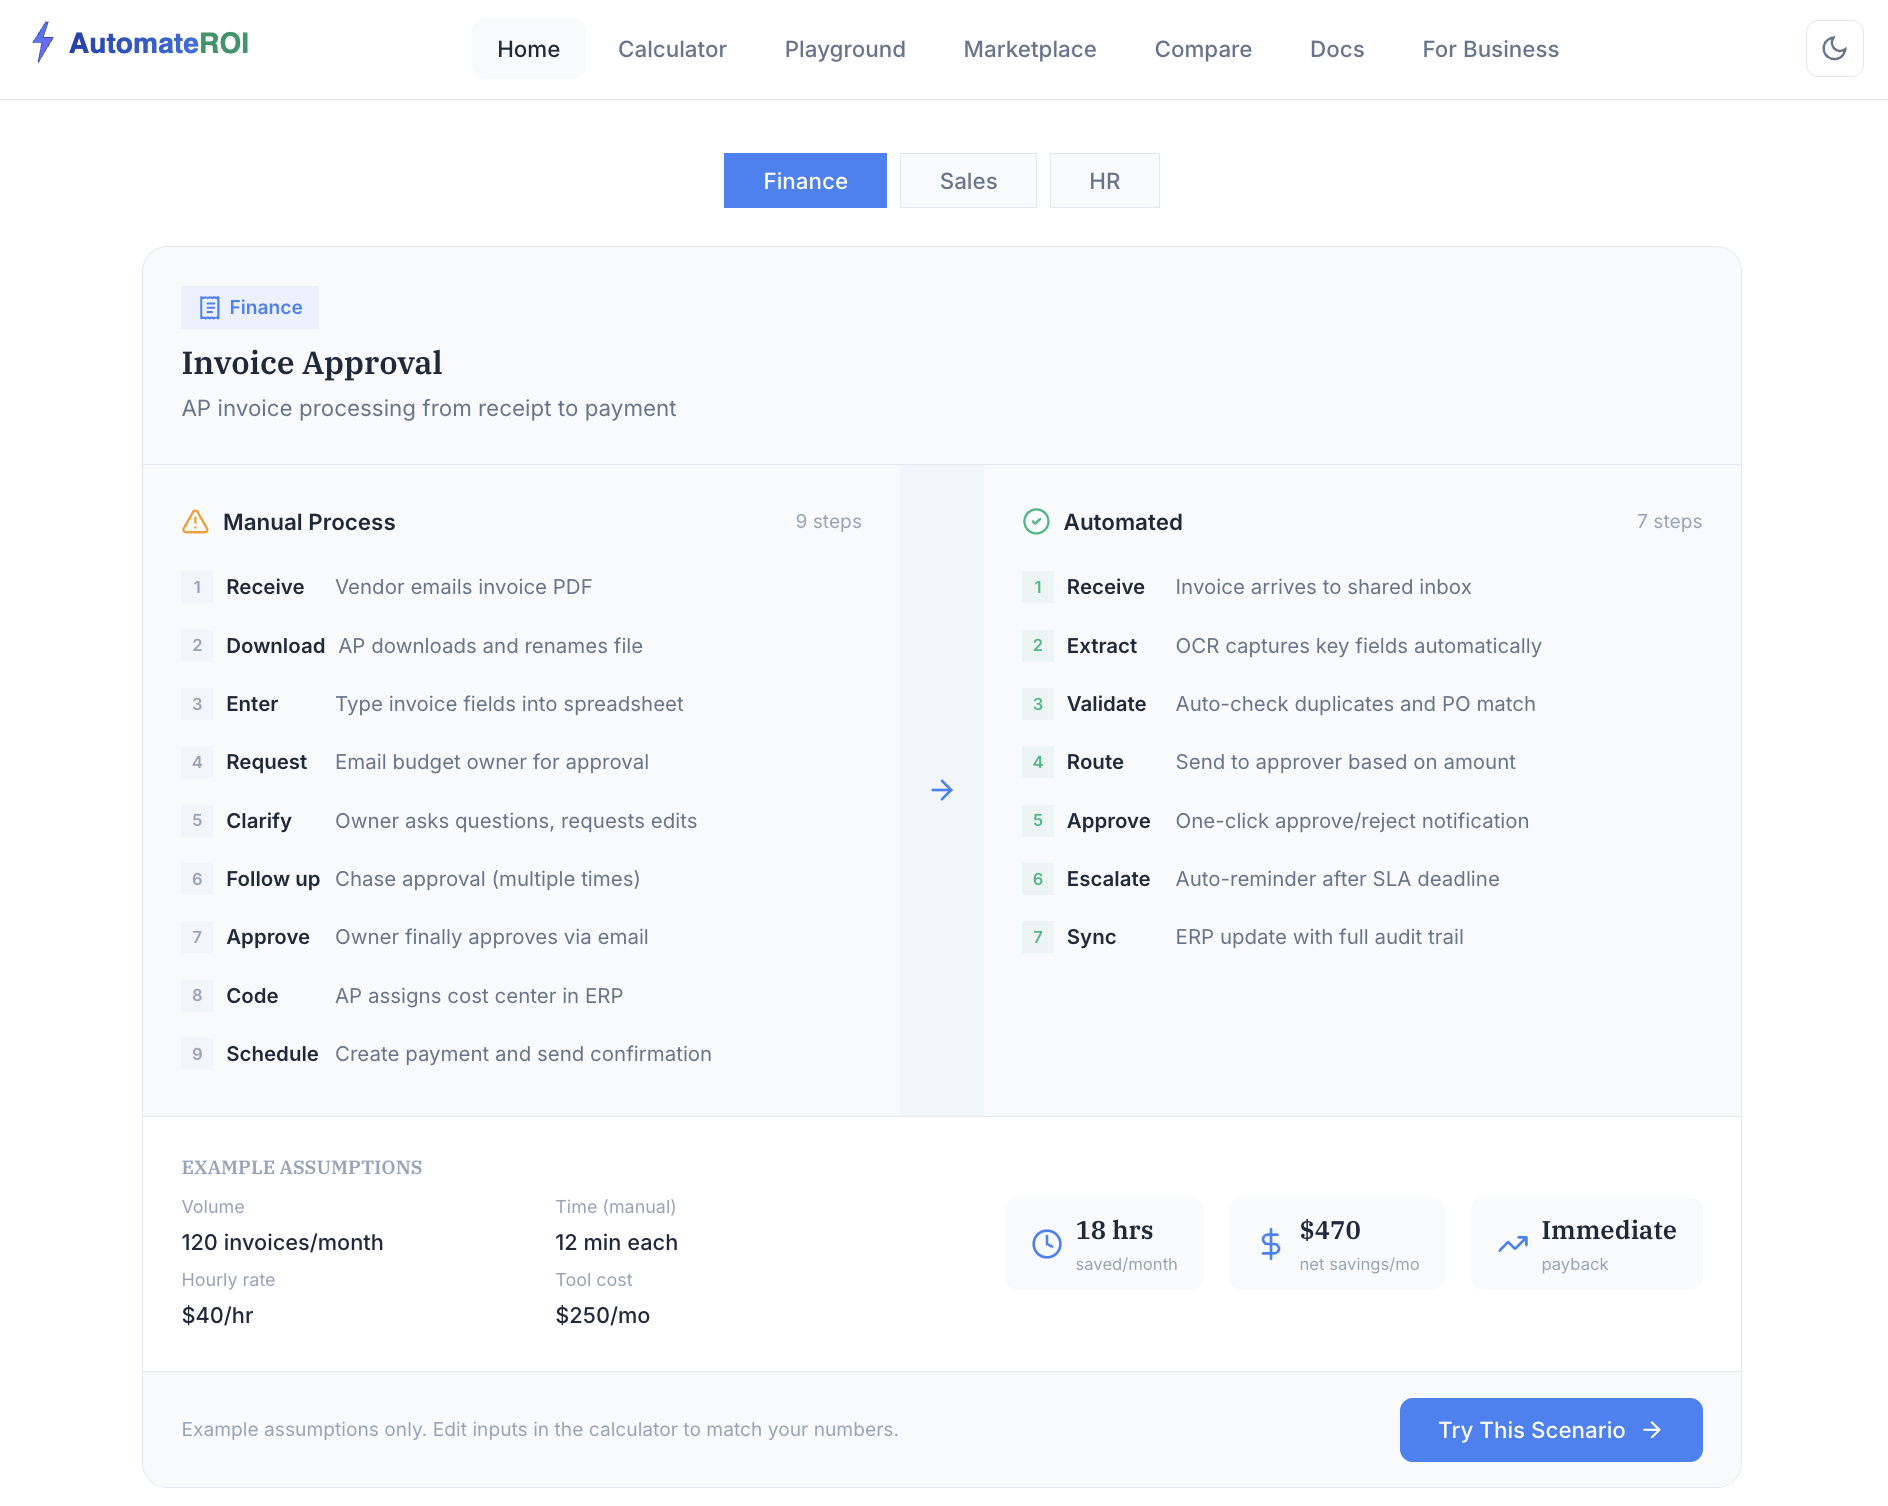Click the dollar sign icon beside $470

click(1270, 1243)
